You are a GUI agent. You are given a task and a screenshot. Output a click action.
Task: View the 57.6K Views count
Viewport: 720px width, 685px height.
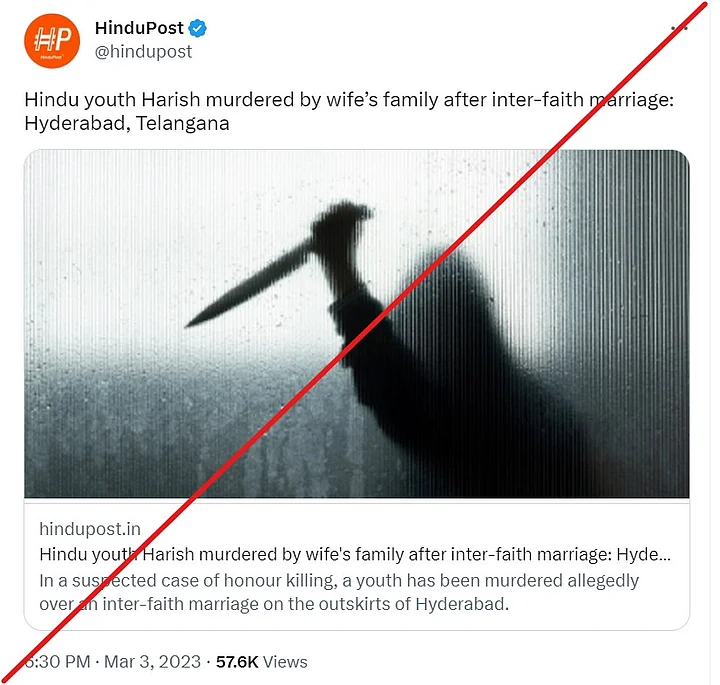coord(262,662)
